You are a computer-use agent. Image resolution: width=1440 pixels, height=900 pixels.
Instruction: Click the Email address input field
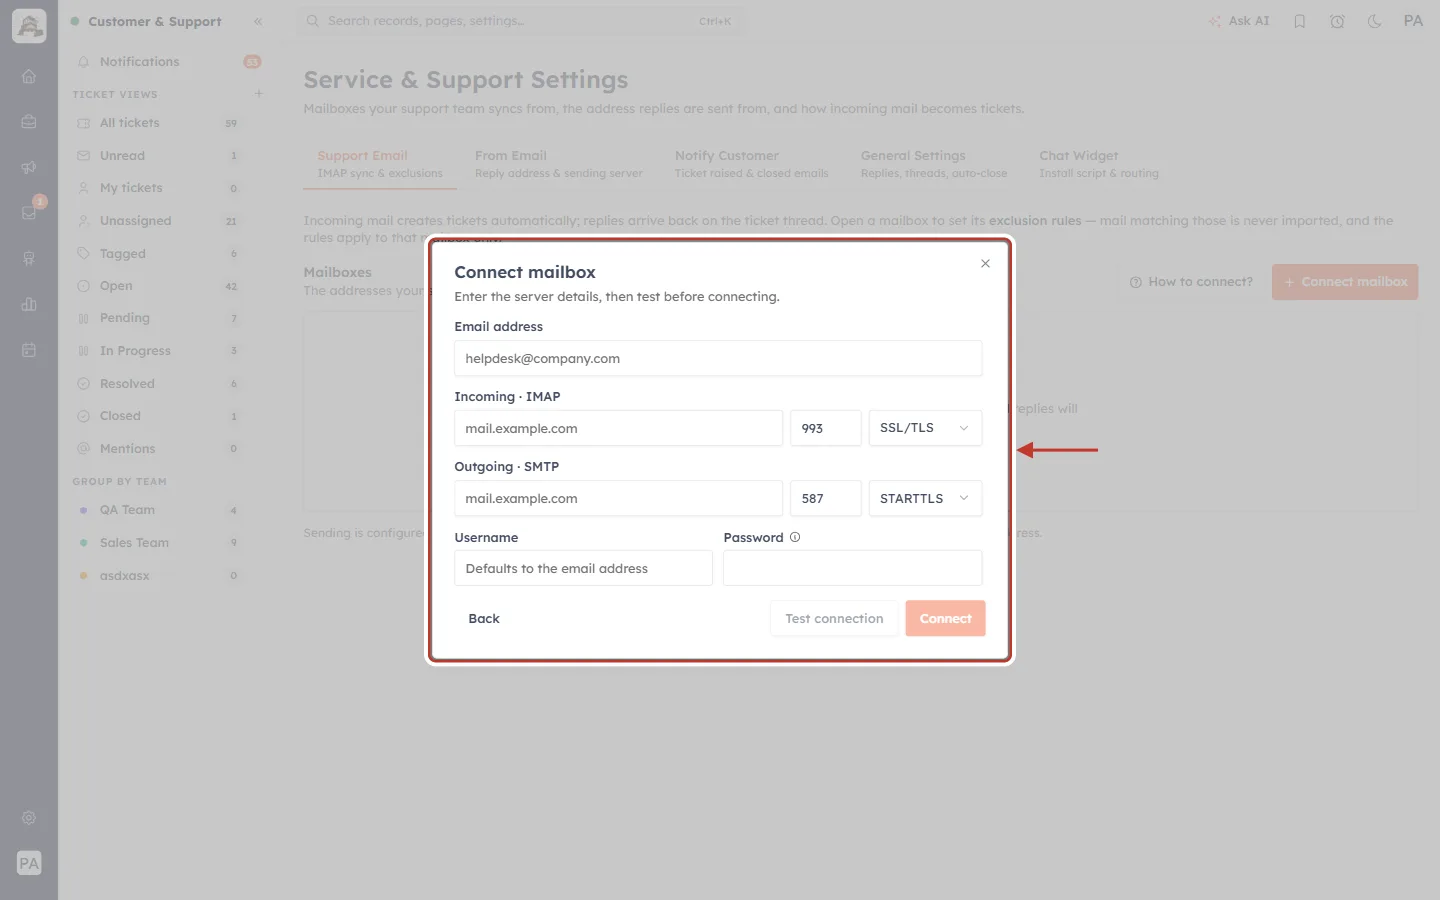tap(718, 358)
